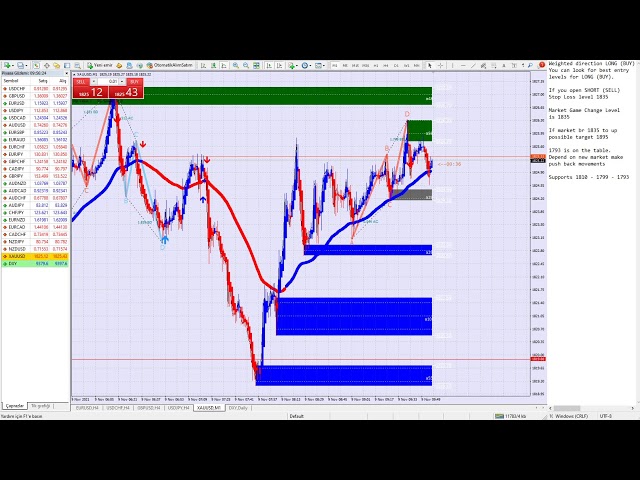This screenshot has height=480, width=640.
Task: Open the USDJPY,H4 chart tab
Action: 178,408
